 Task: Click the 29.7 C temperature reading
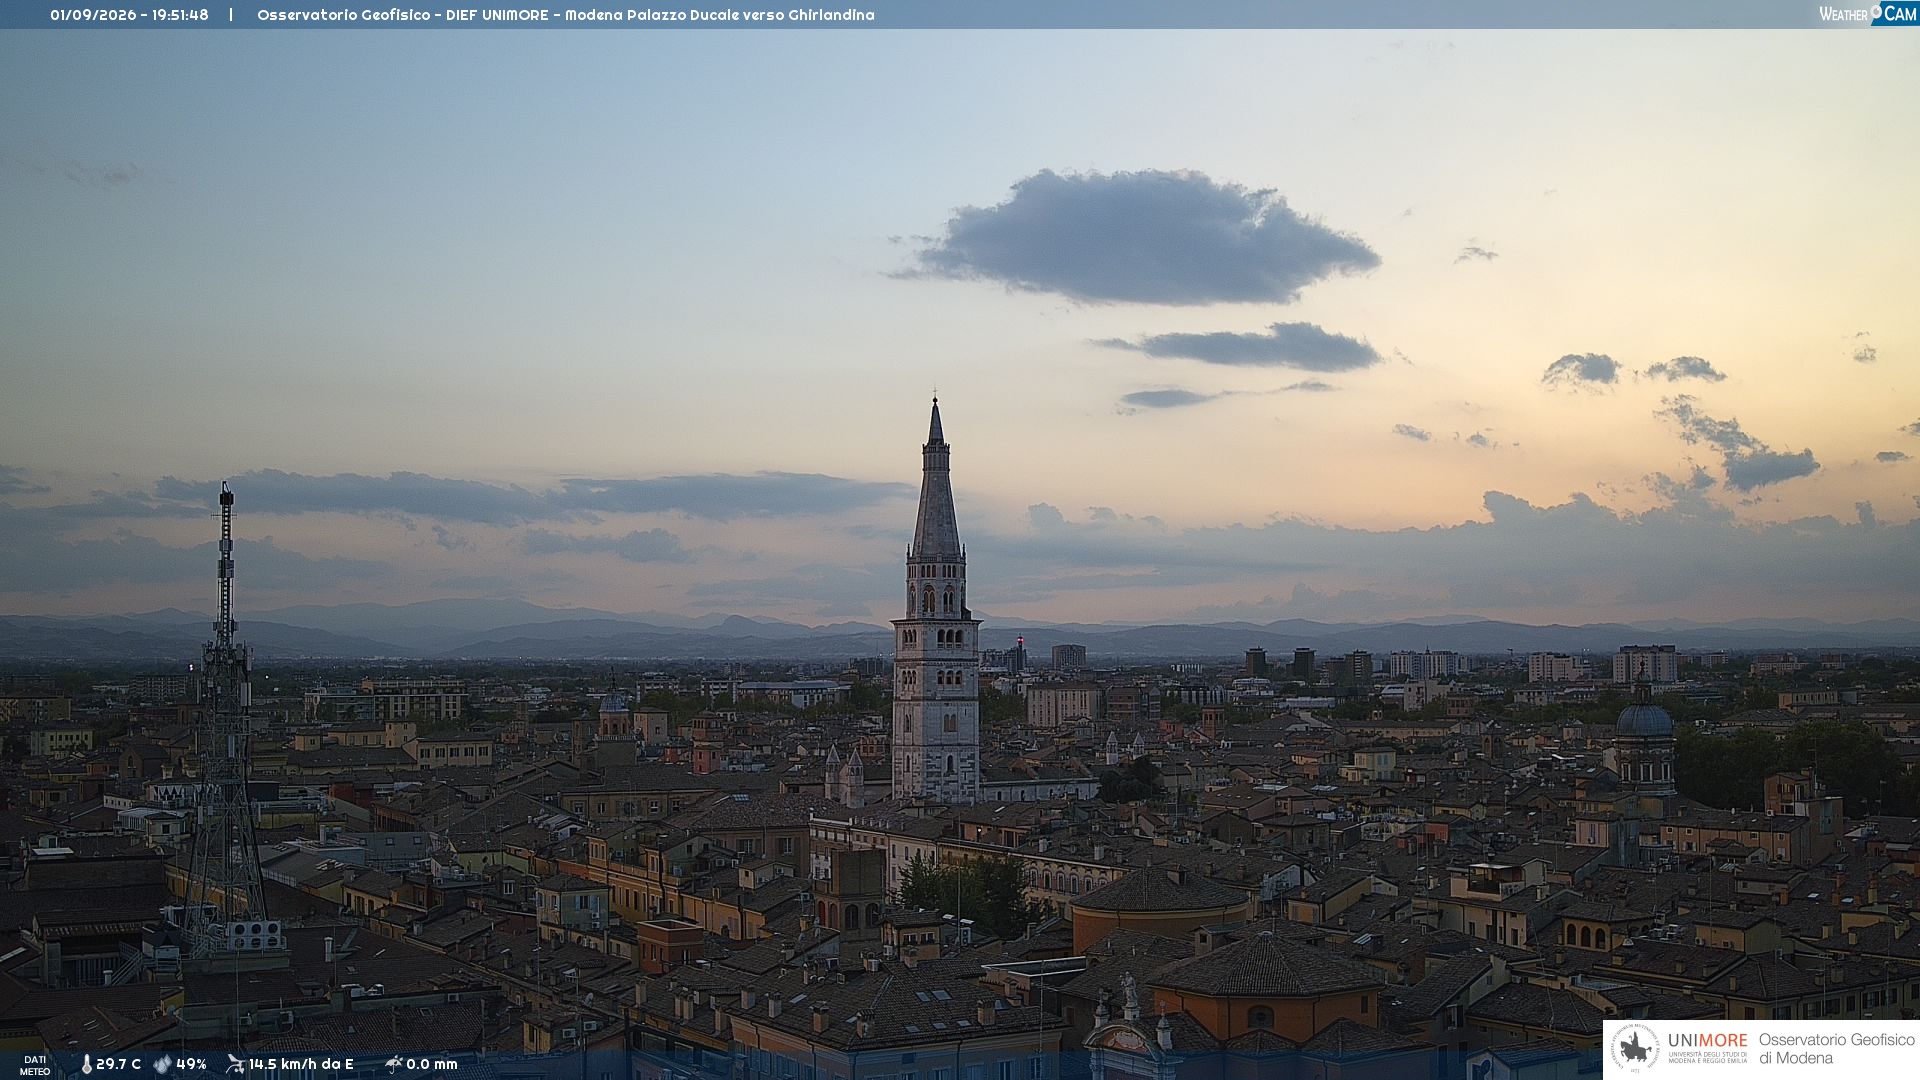coord(118,1065)
